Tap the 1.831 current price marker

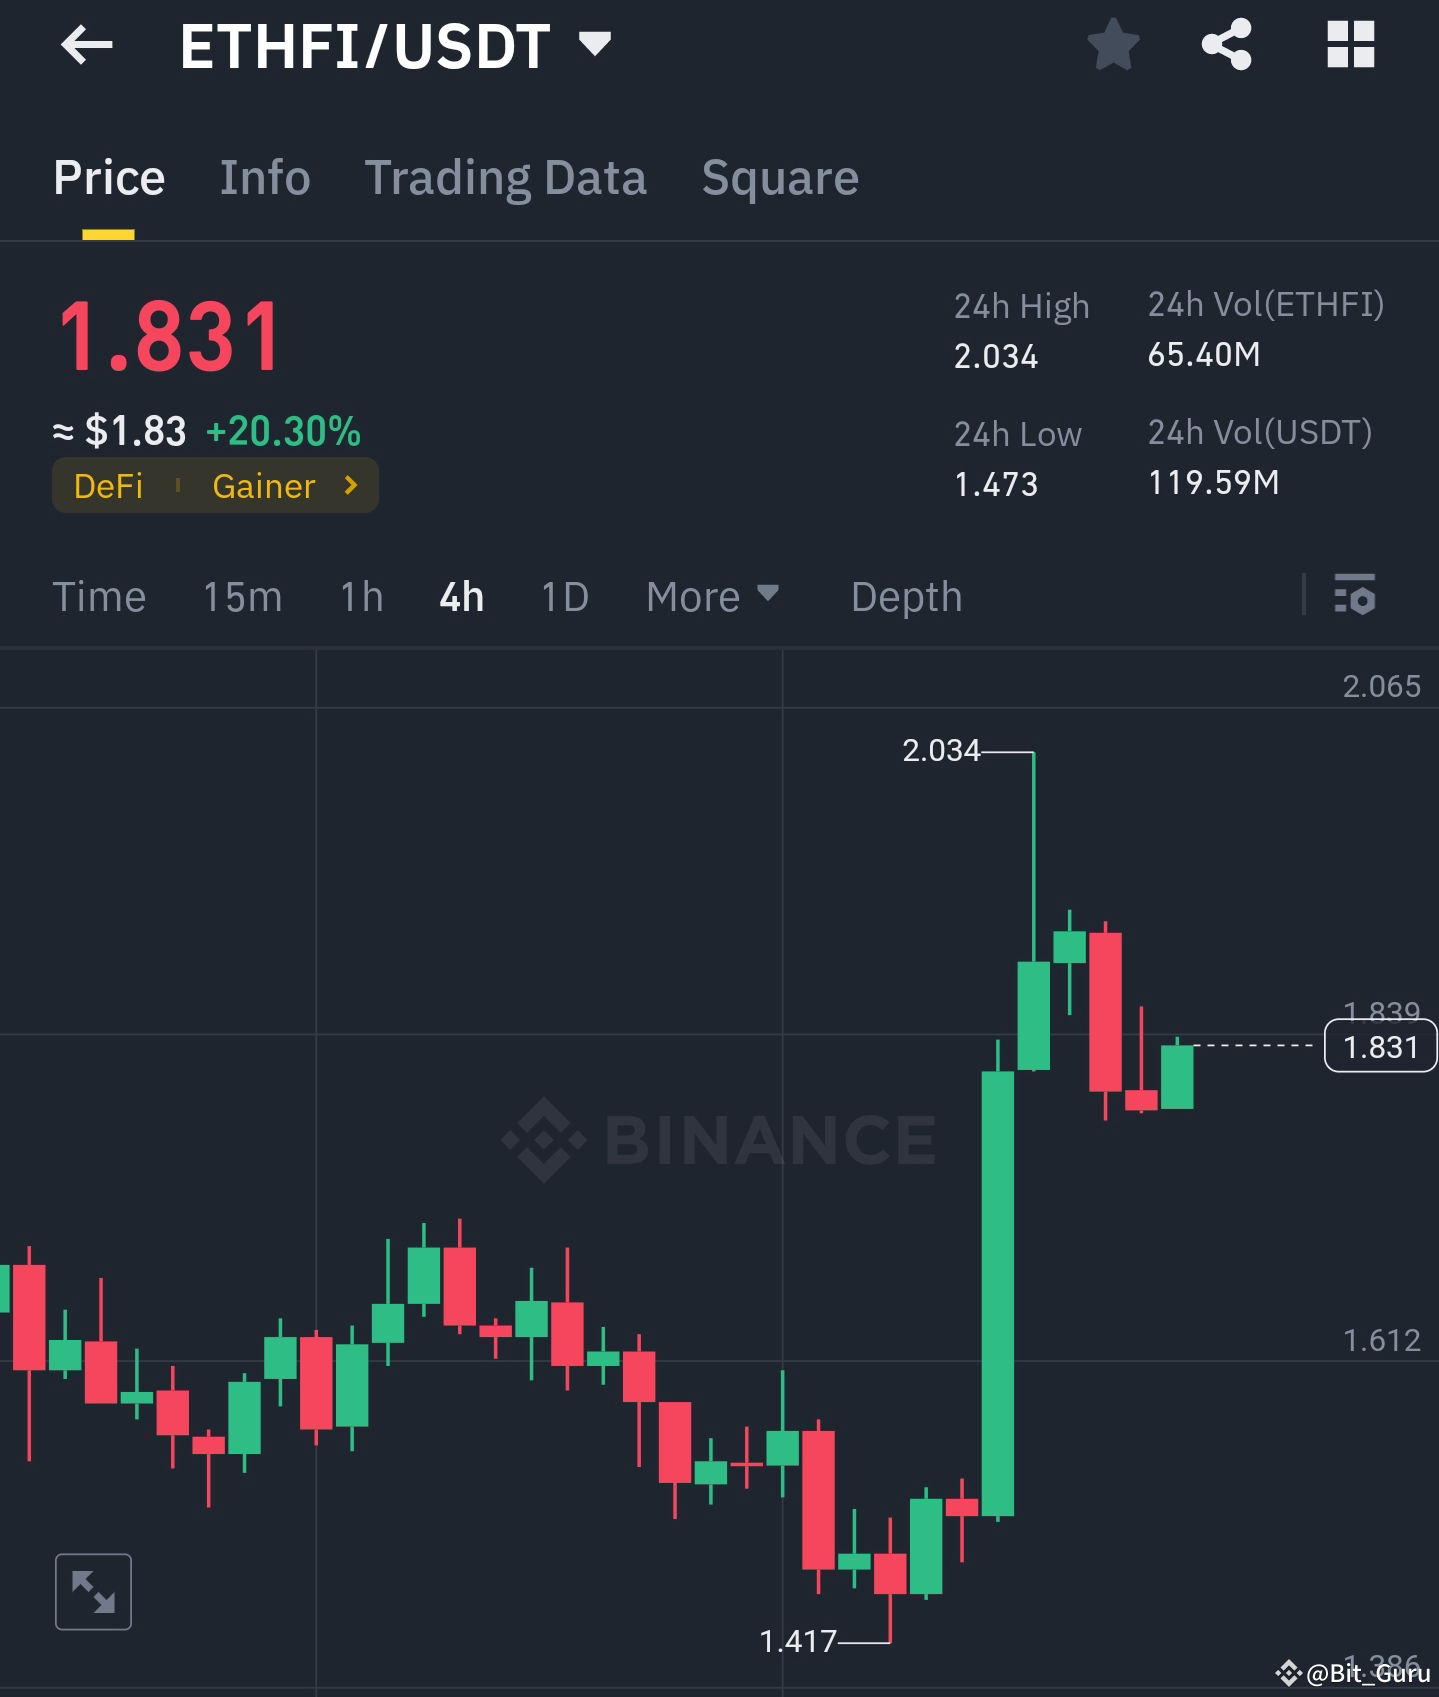point(1381,1047)
